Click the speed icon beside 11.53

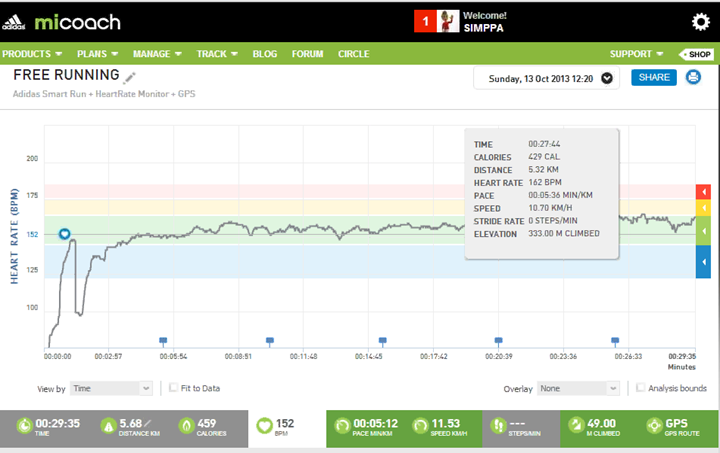(420, 426)
